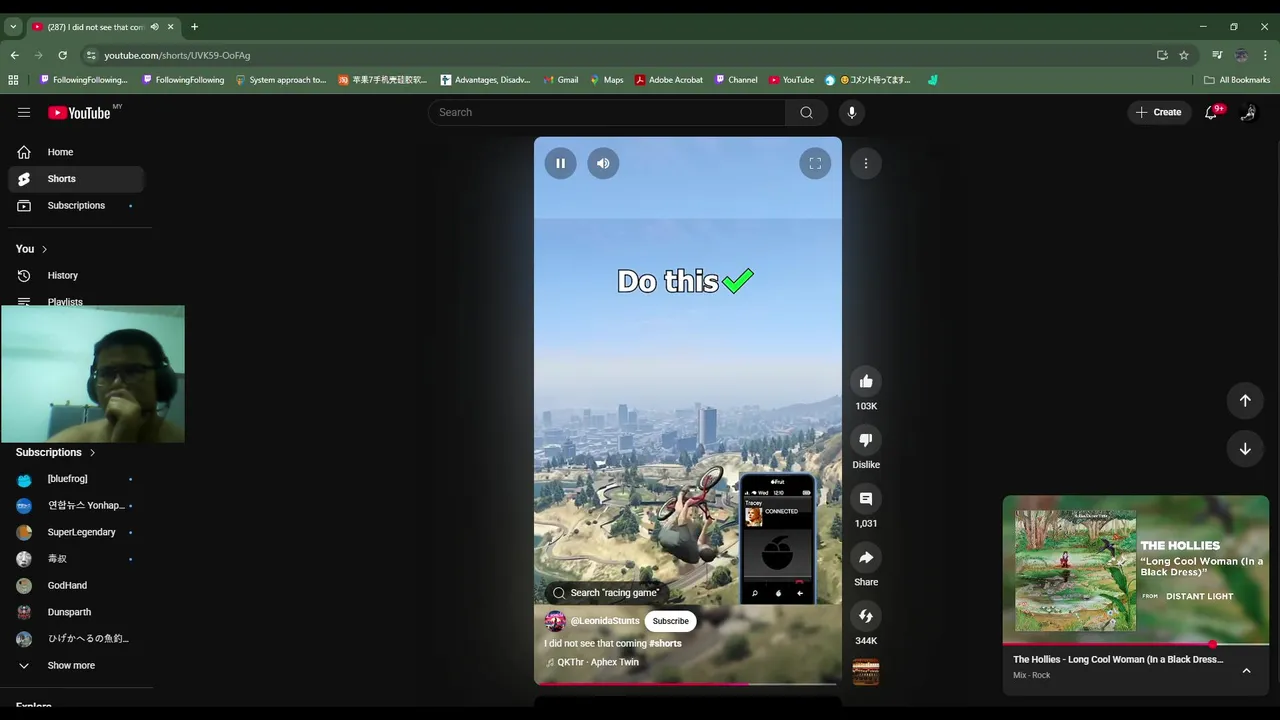Click the magnifier search button
1280x720 pixels.
[x=806, y=112]
